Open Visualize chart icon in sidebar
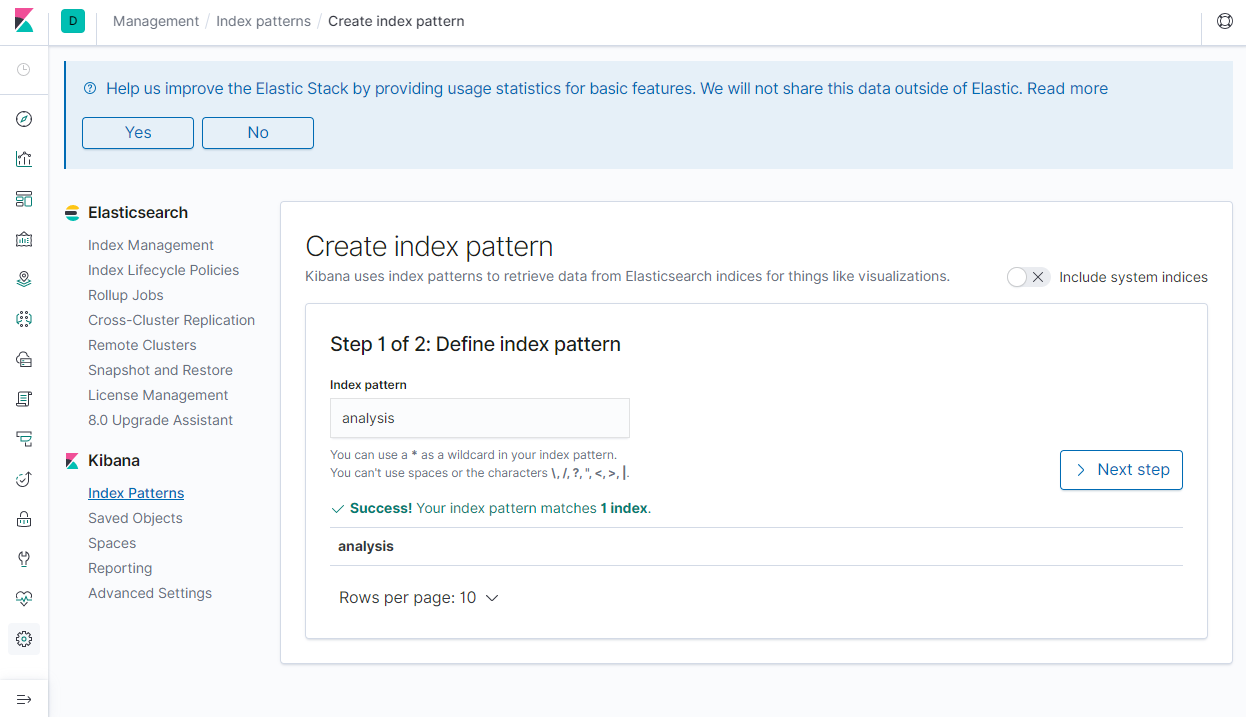This screenshot has height=717, width=1246. [24, 159]
